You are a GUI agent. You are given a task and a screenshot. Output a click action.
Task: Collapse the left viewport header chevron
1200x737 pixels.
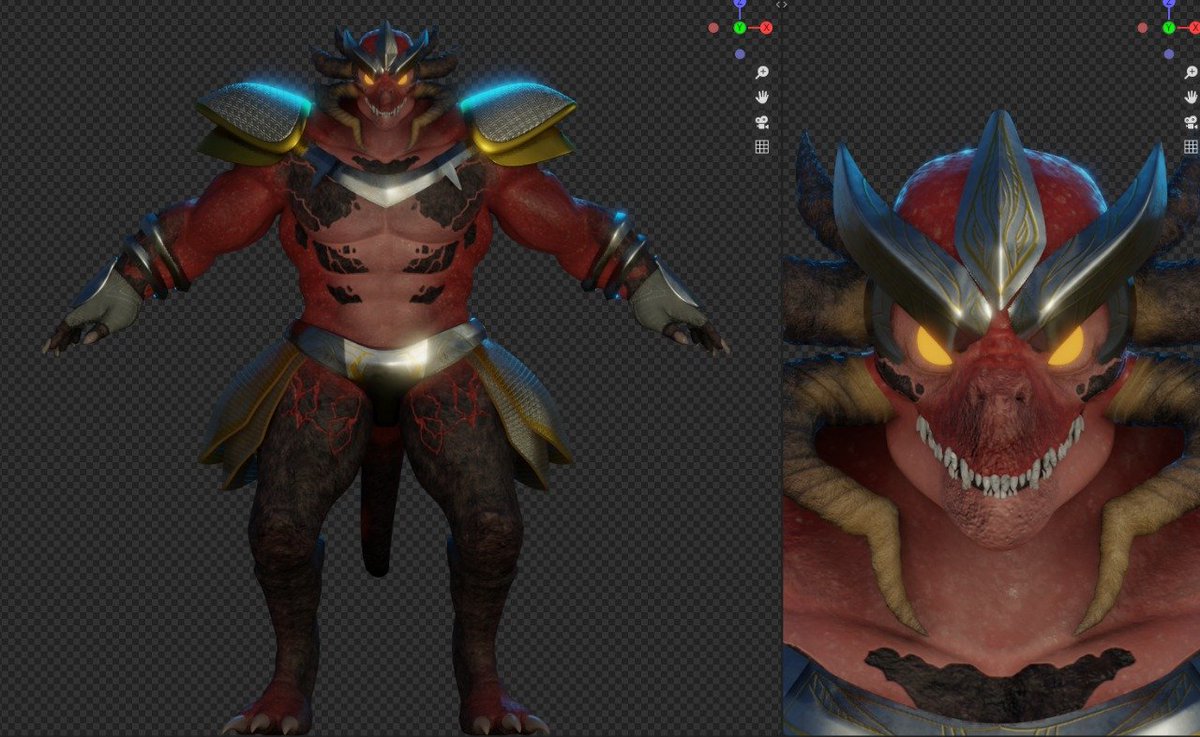click(781, 4)
